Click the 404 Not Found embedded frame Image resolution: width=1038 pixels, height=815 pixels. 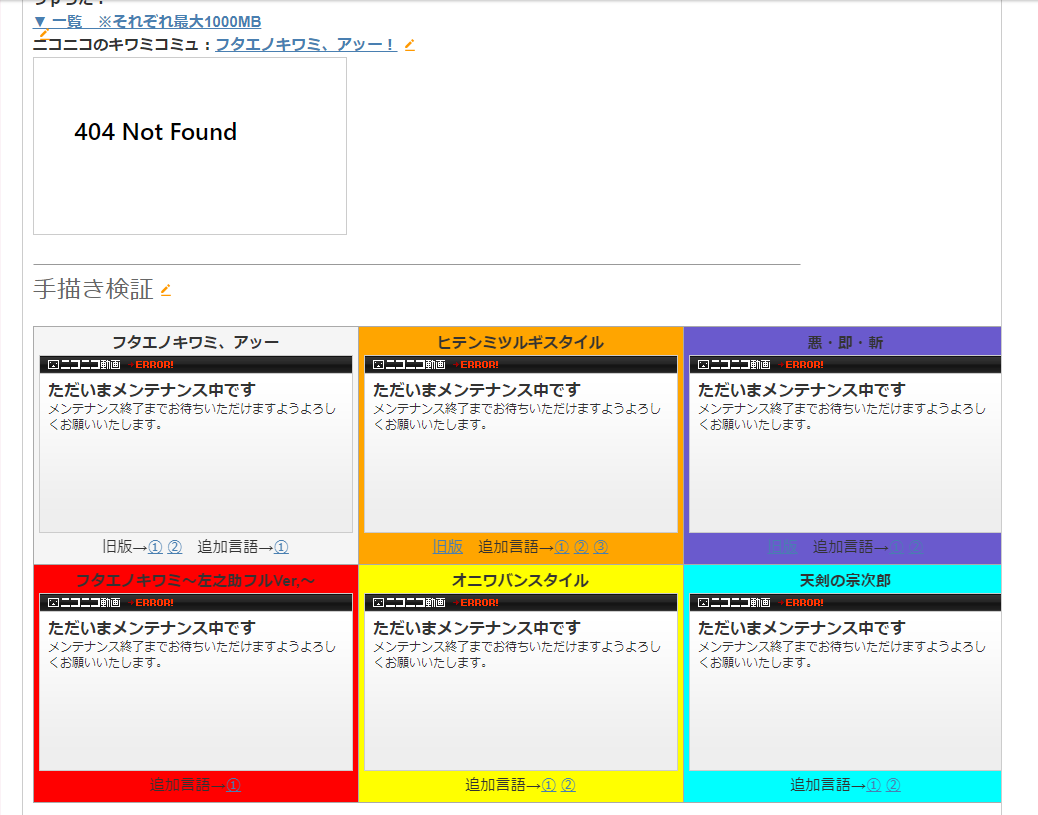[190, 146]
